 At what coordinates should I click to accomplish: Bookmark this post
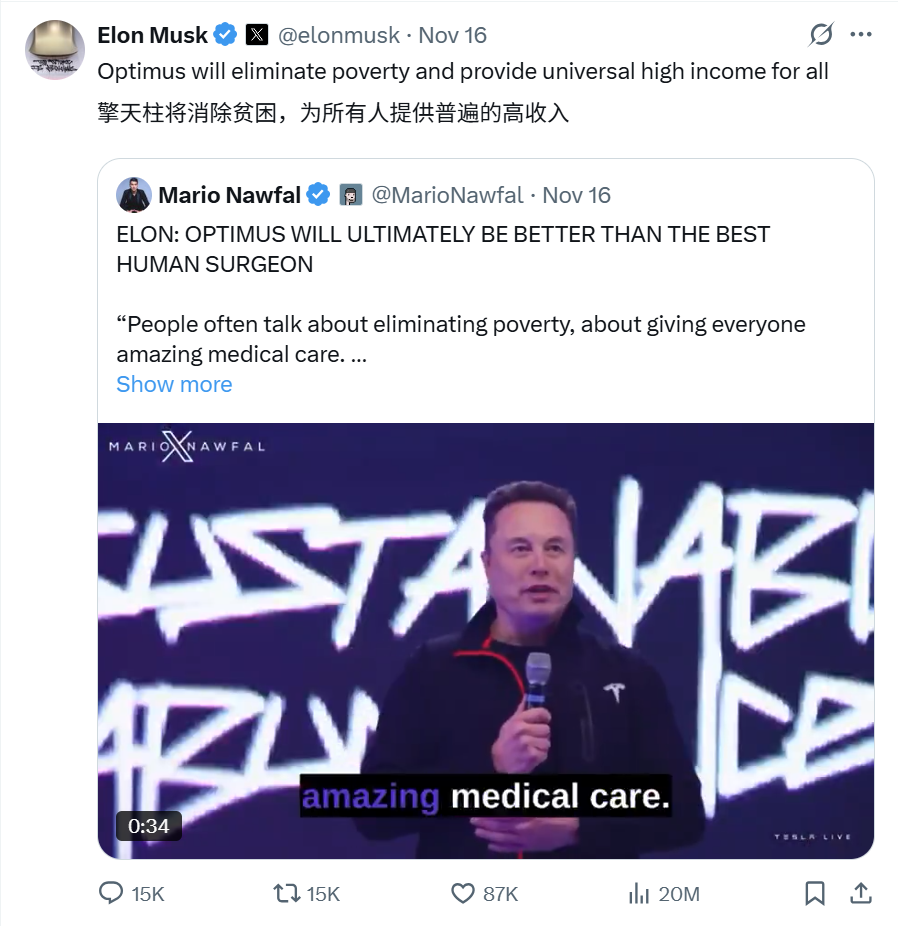point(815,893)
